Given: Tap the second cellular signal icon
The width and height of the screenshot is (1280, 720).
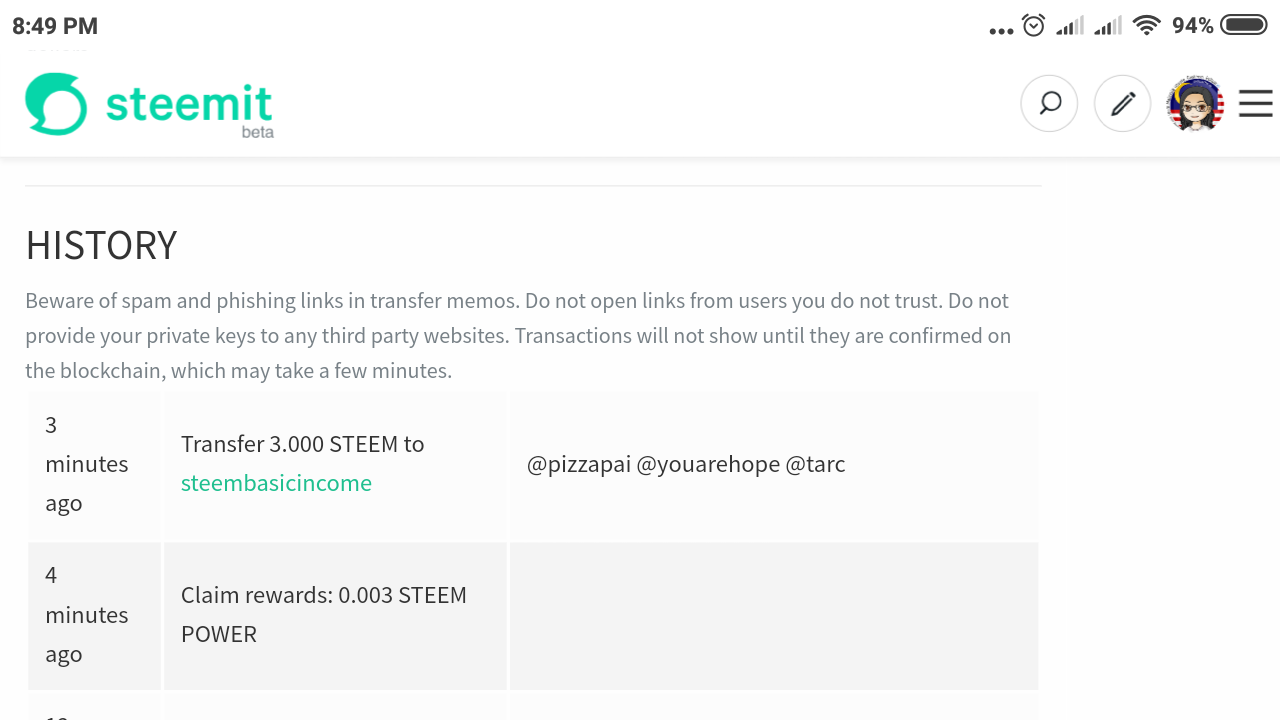Looking at the screenshot, I should pyautogui.click(x=1108, y=26).
